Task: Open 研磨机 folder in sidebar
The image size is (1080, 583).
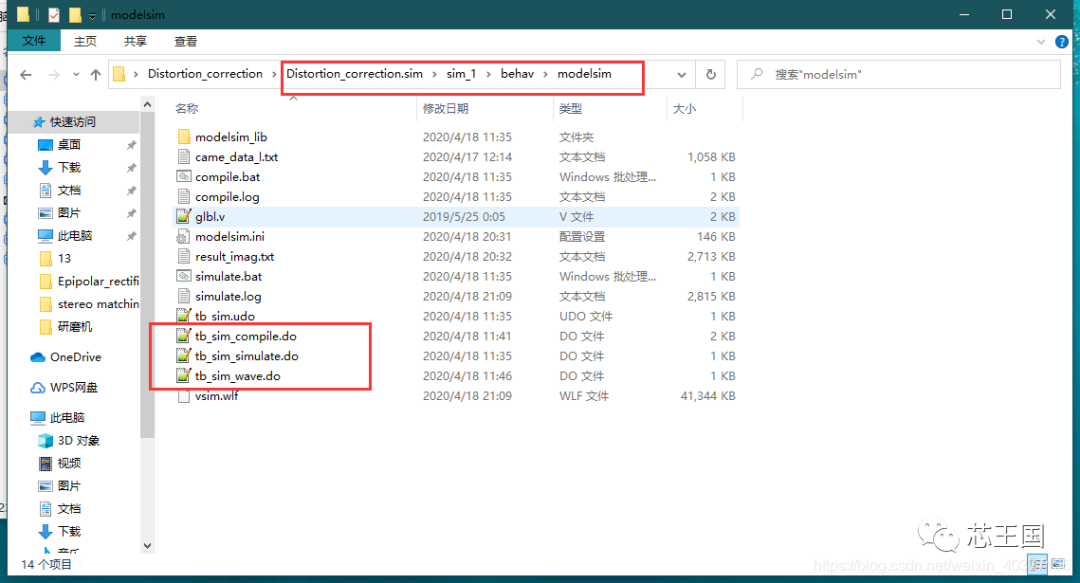Action: coord(66,327)
